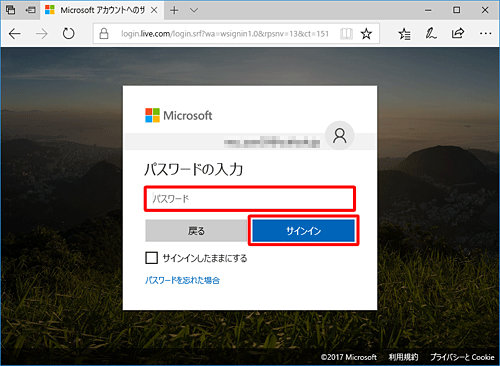View site security lock icon

point(104,33)
